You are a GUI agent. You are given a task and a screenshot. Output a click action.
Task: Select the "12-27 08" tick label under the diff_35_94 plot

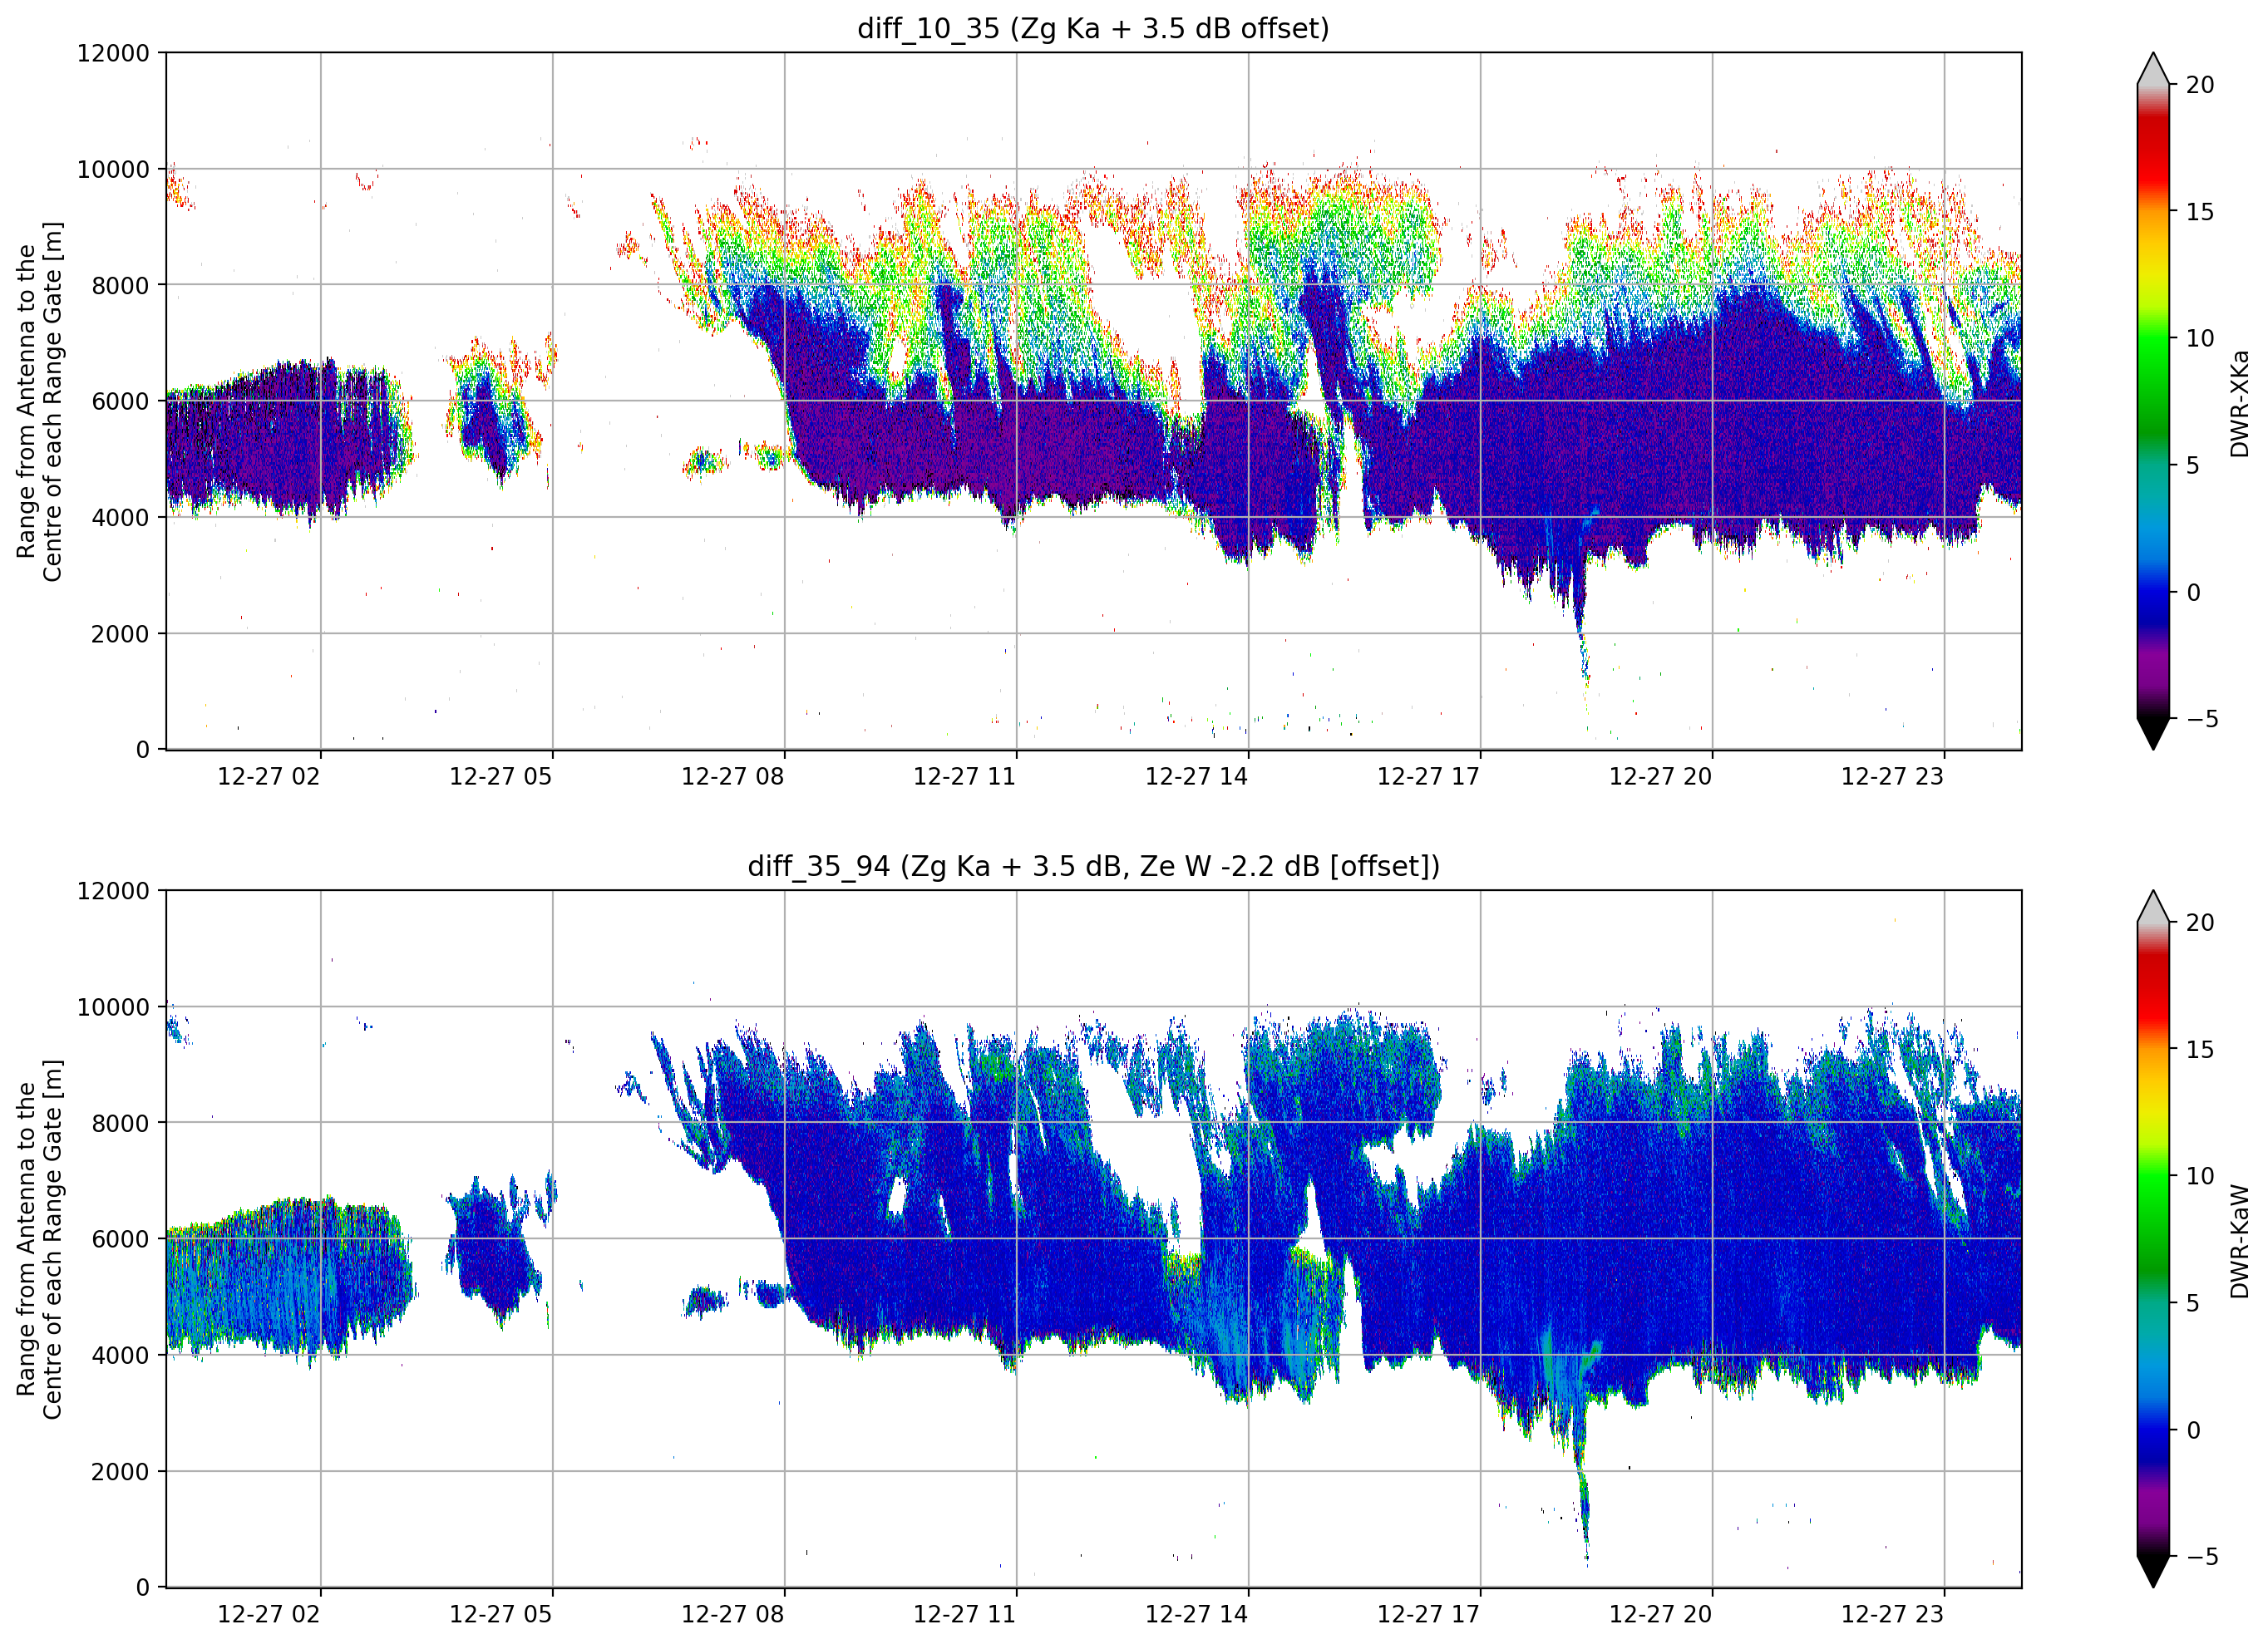pyautogui.click(x=733, y=1615)
